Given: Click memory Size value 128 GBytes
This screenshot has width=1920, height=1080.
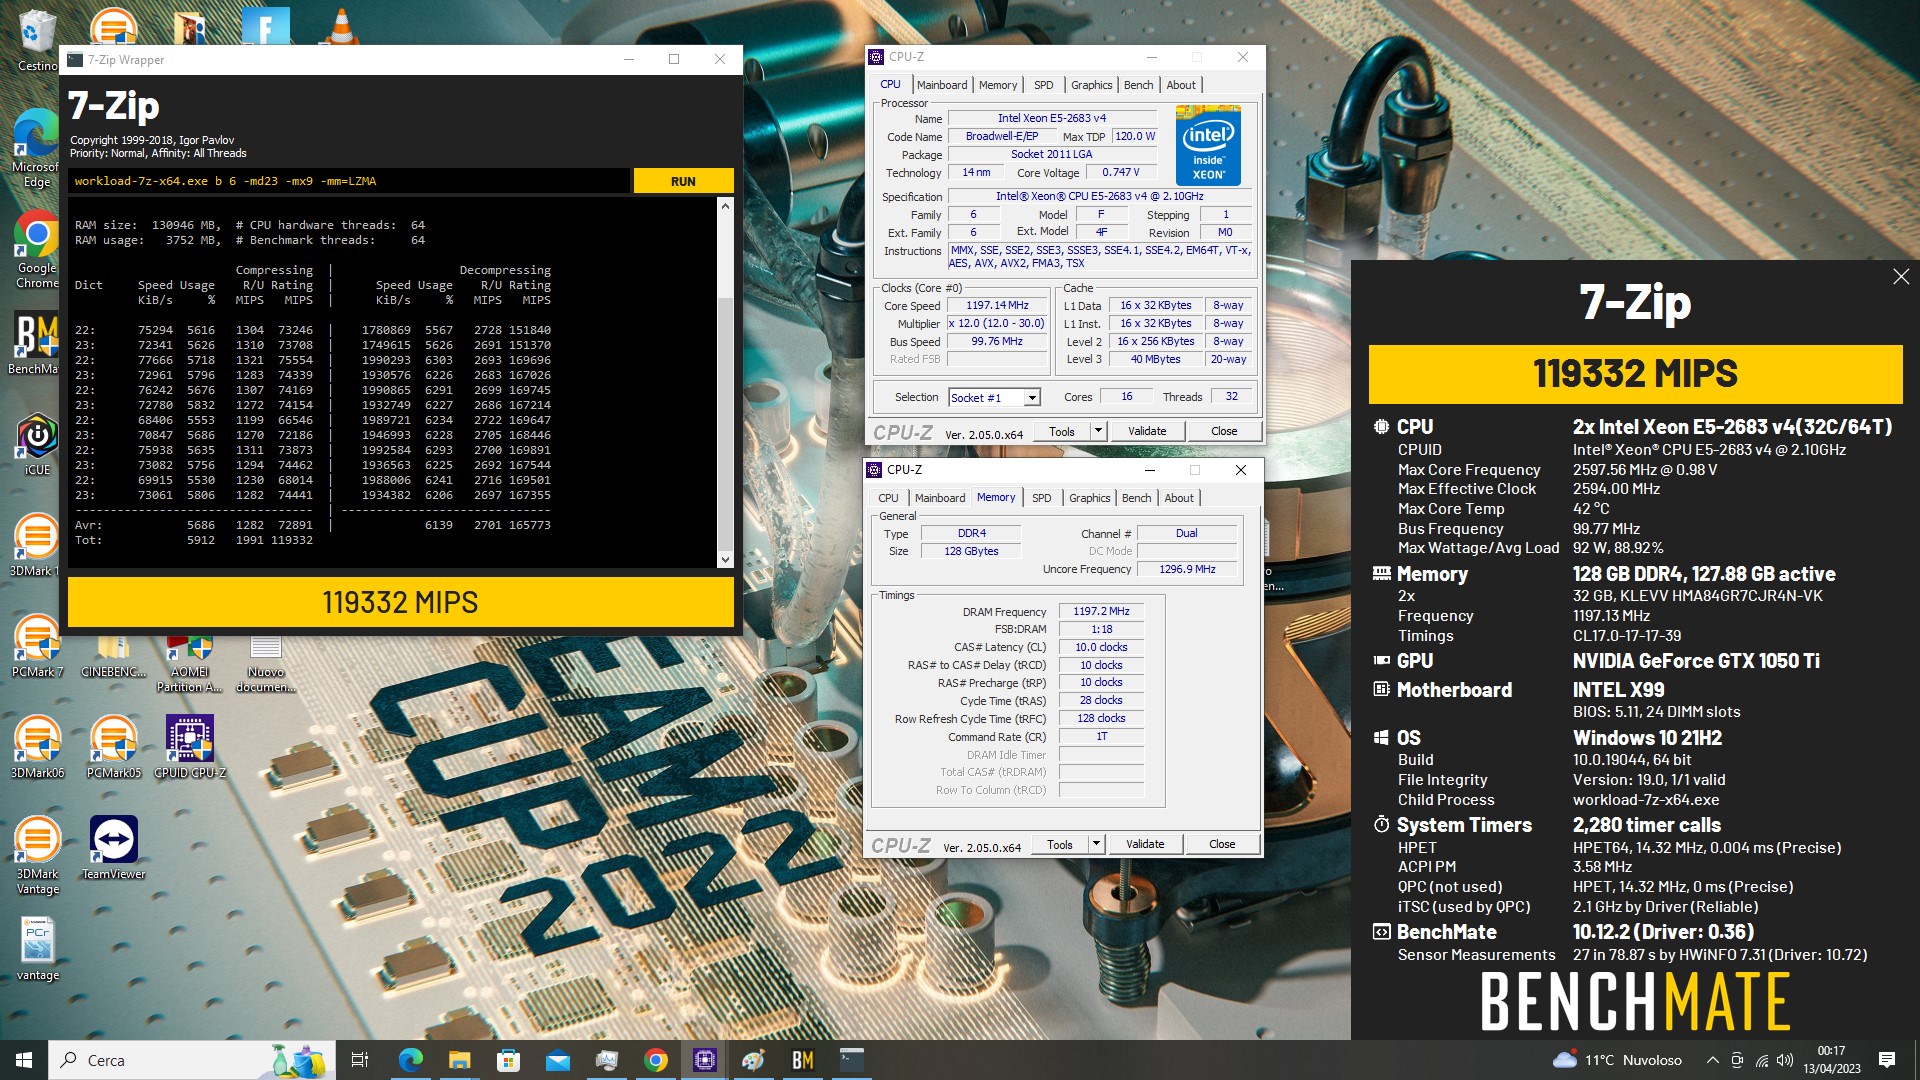Looking at the screenshot, I should coord(971,551).
